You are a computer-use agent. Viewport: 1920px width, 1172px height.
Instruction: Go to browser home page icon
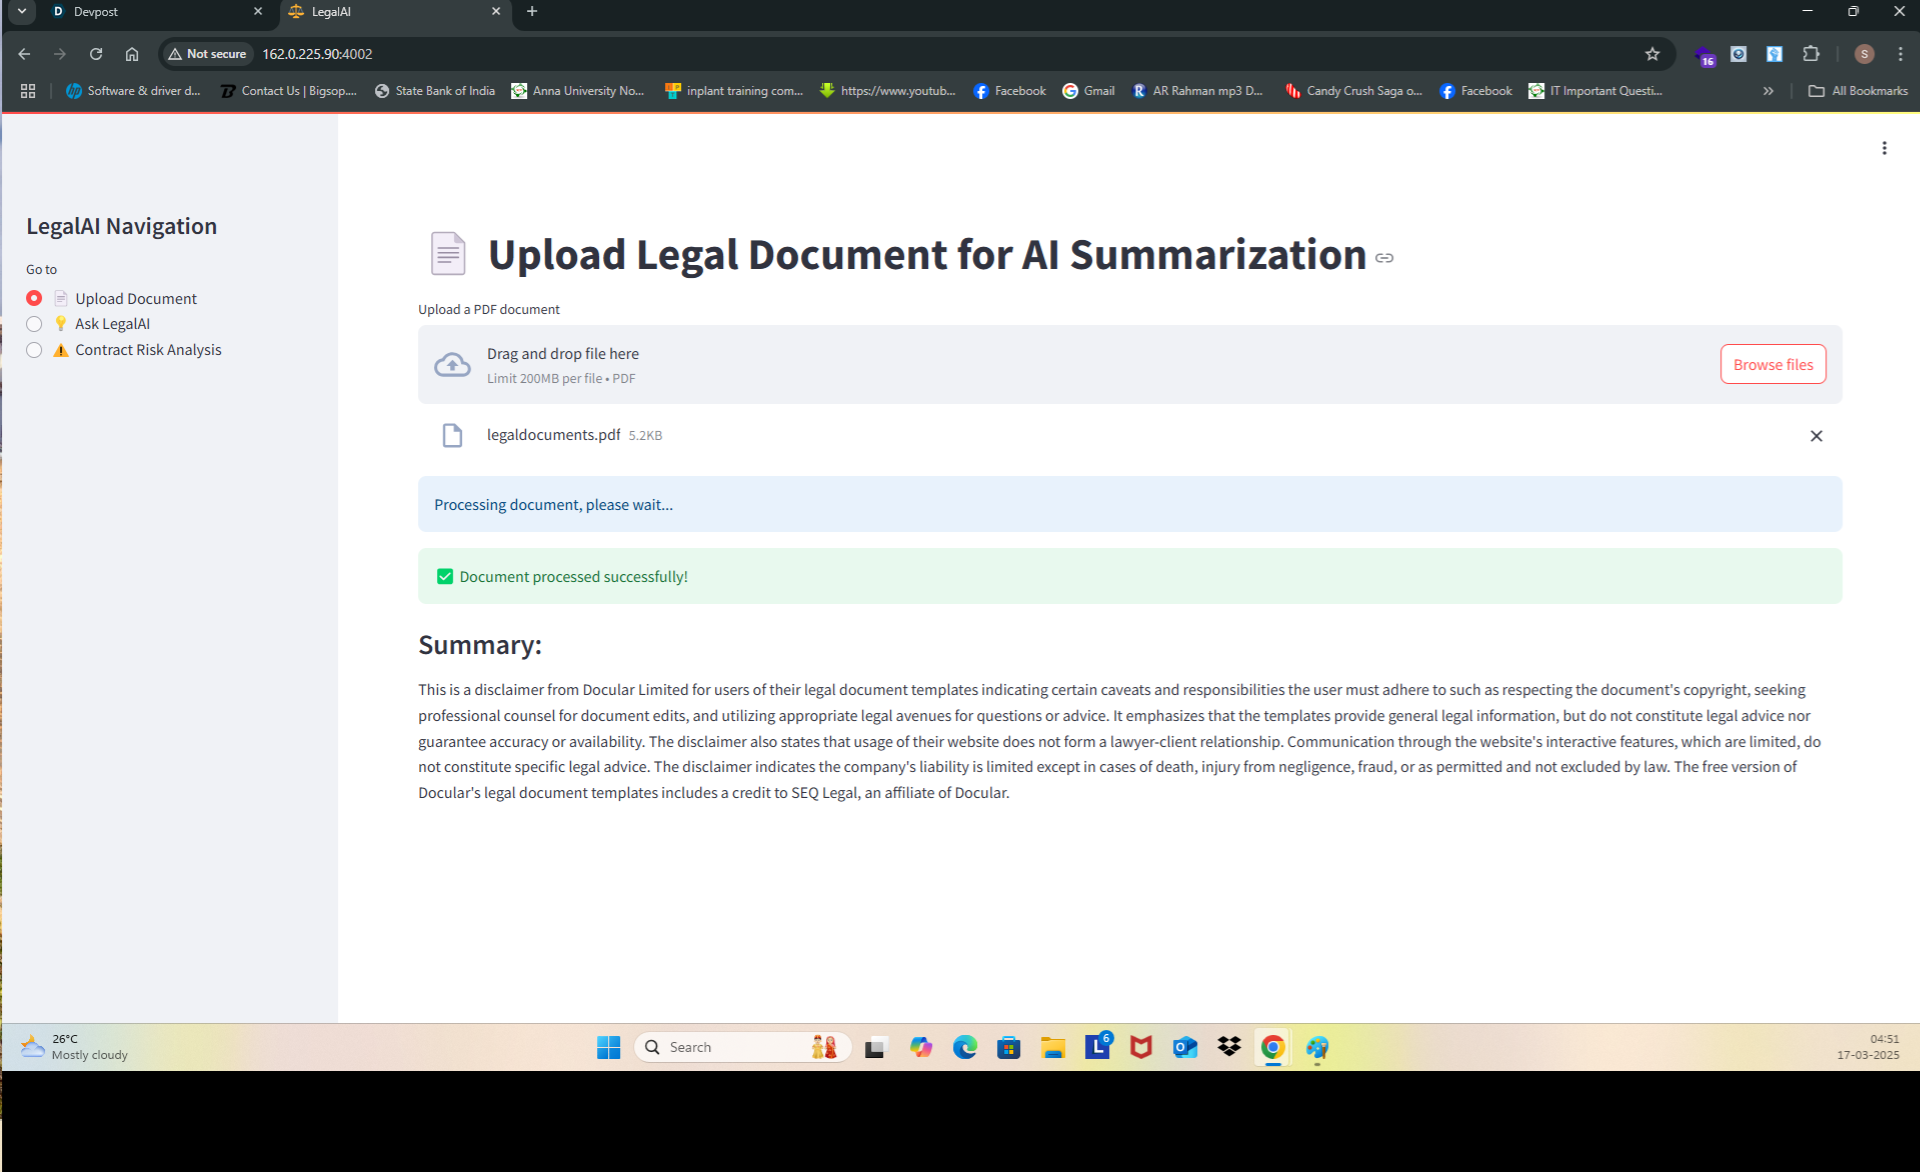132,54
